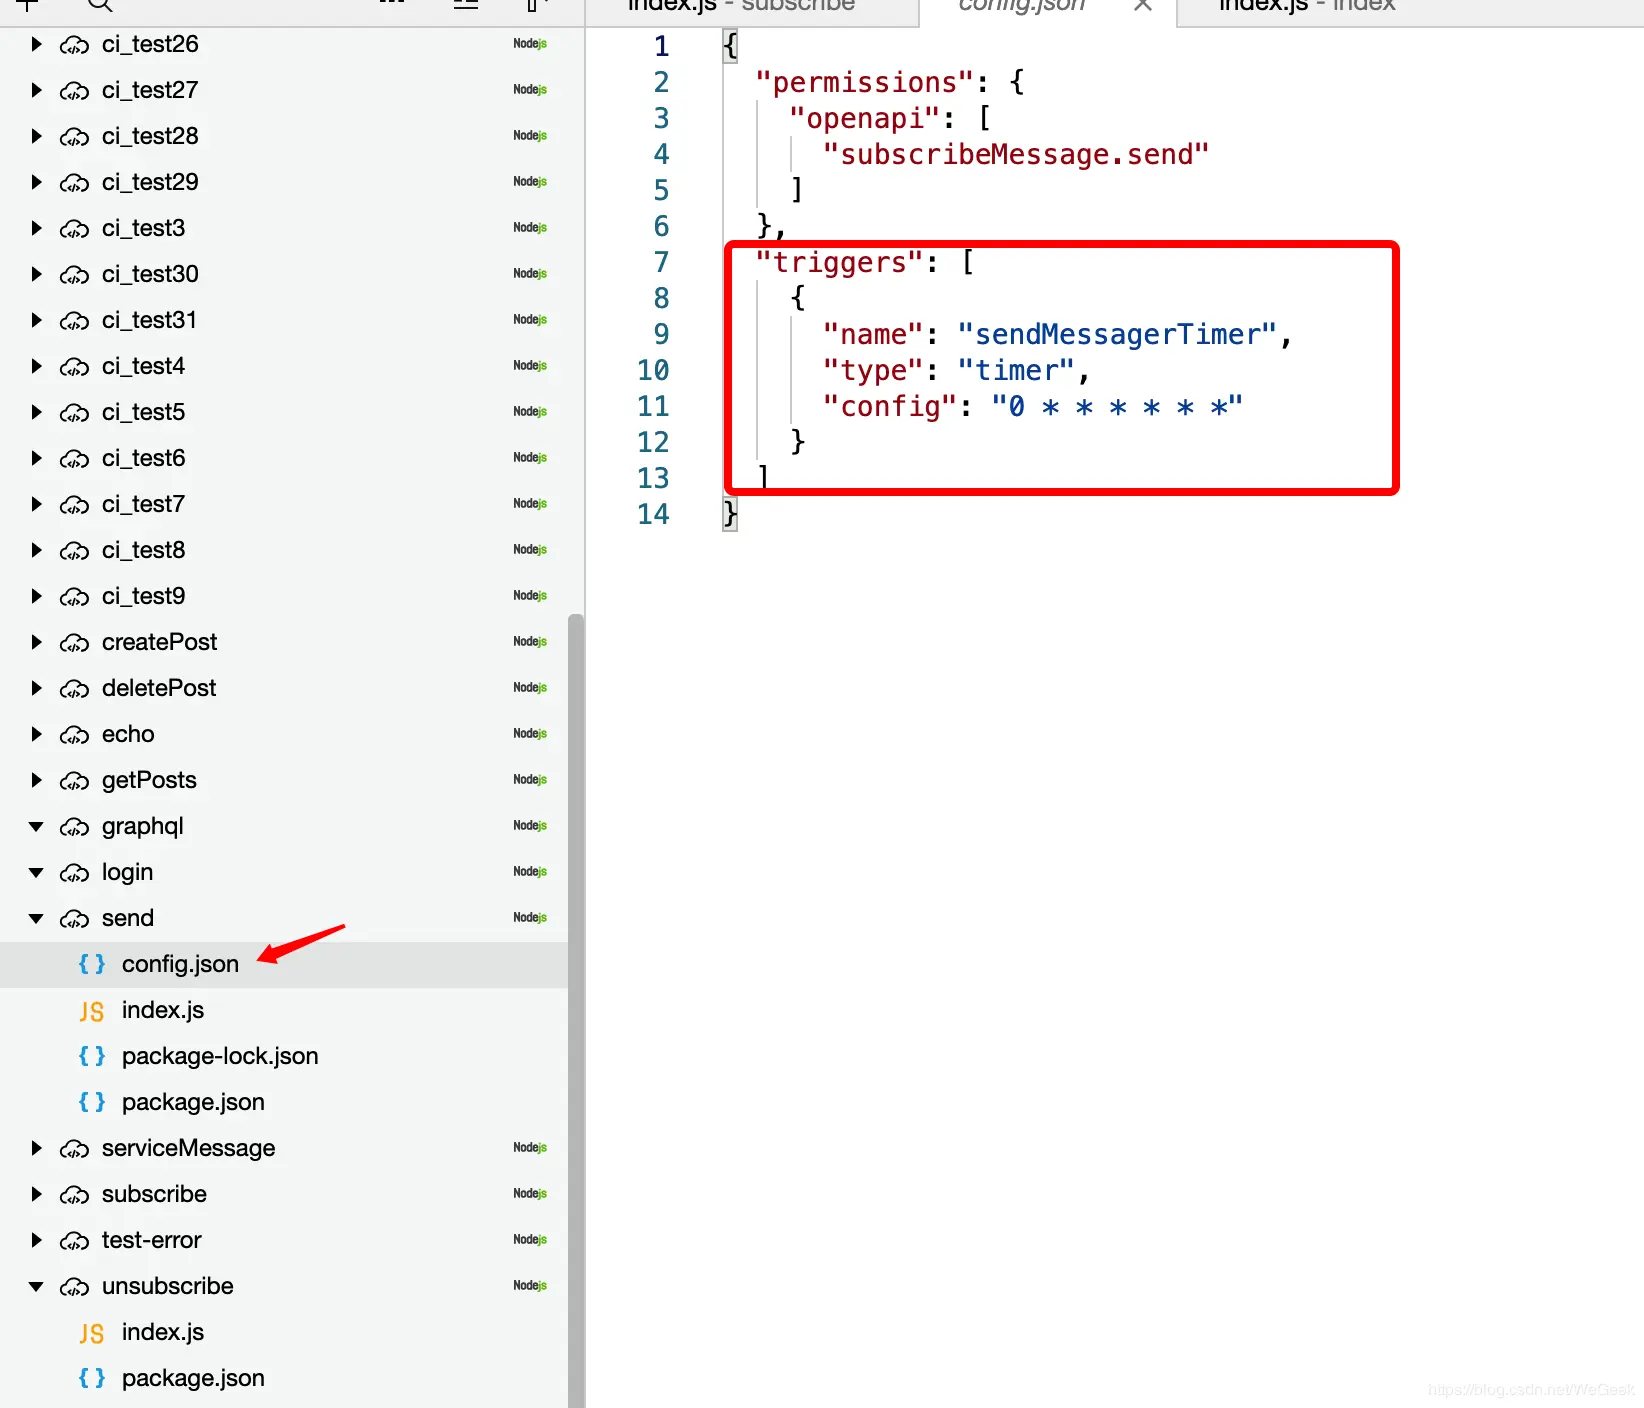Click the JS icon of send index.js
The width and height of the screenshot is (1644, 1408).
(92, 1011)
